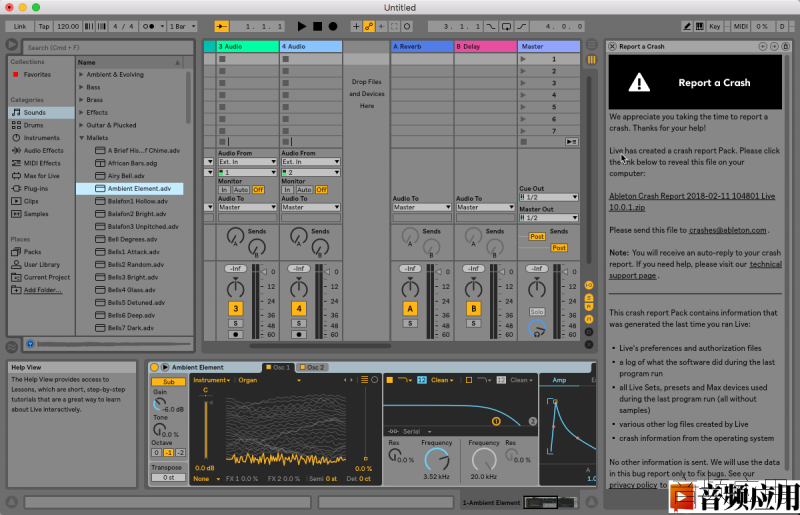Open the Ableton Crash Report zip link
800x515 pixels.
[692, 202]
